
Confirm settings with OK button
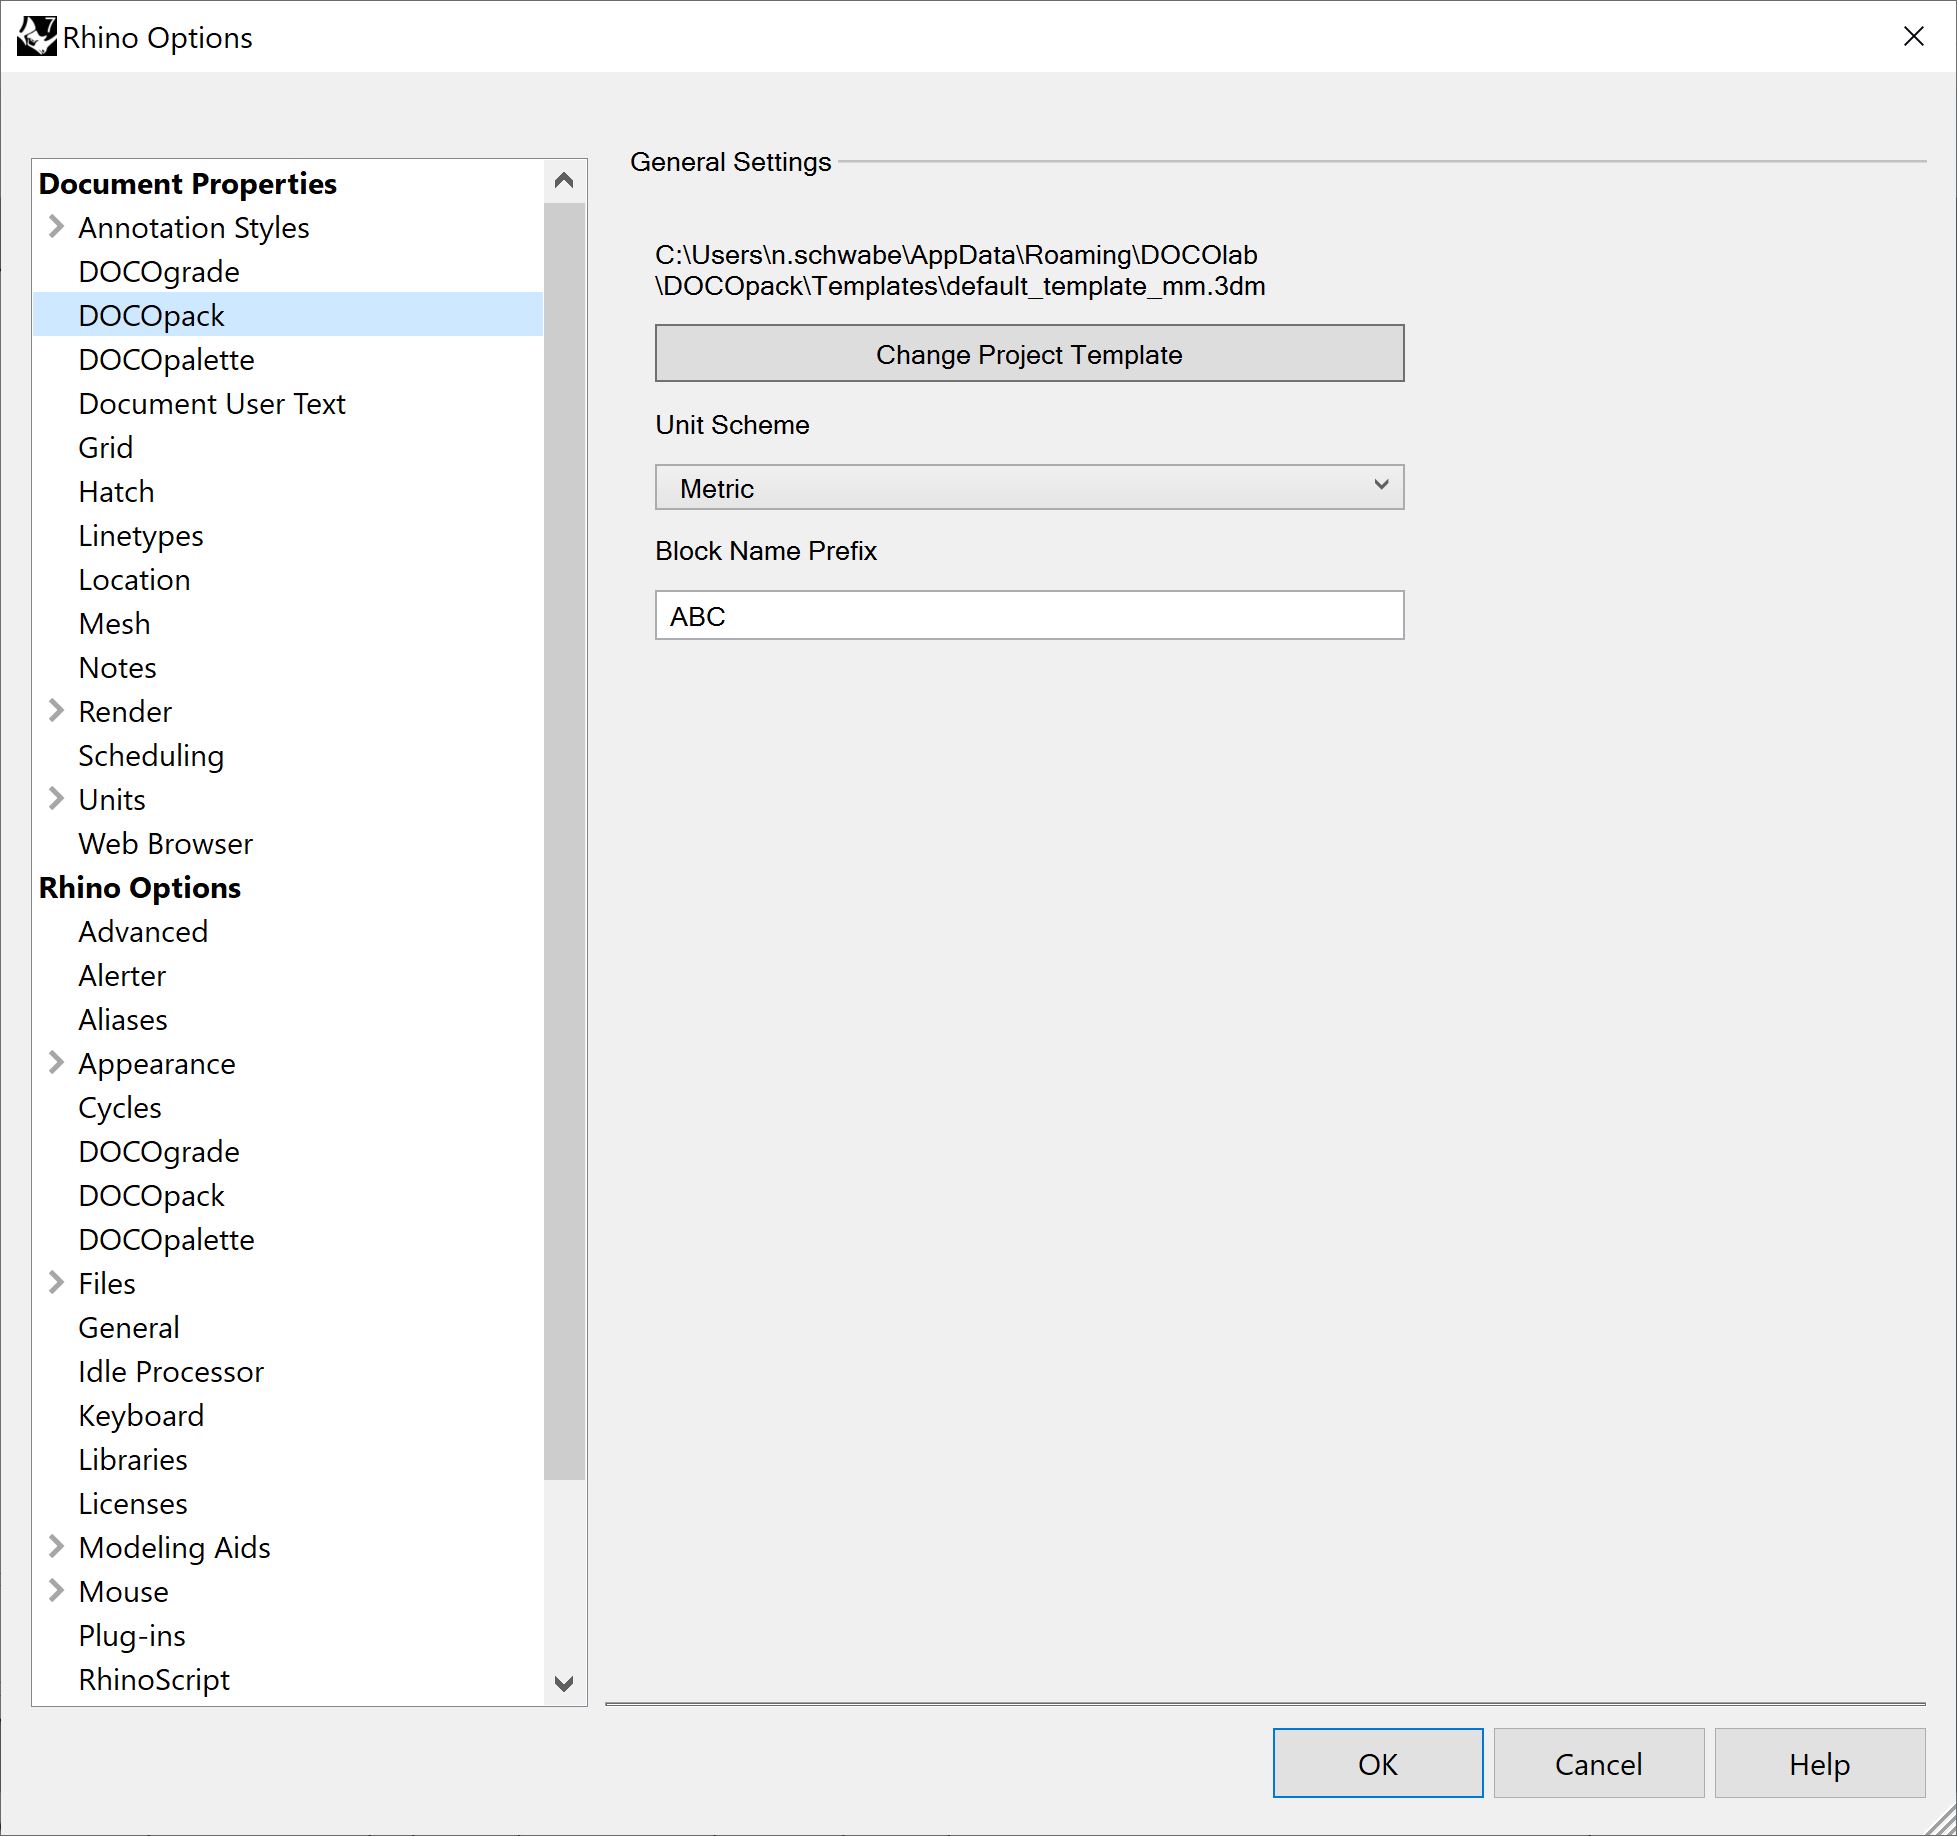click(x=1377, y=1763)
